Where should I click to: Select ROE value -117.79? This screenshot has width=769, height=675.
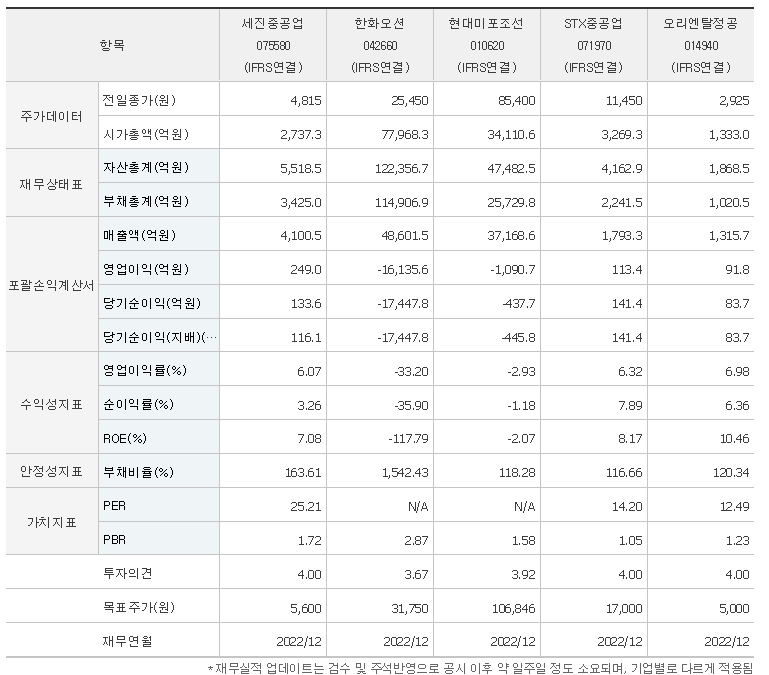[409, 438]
